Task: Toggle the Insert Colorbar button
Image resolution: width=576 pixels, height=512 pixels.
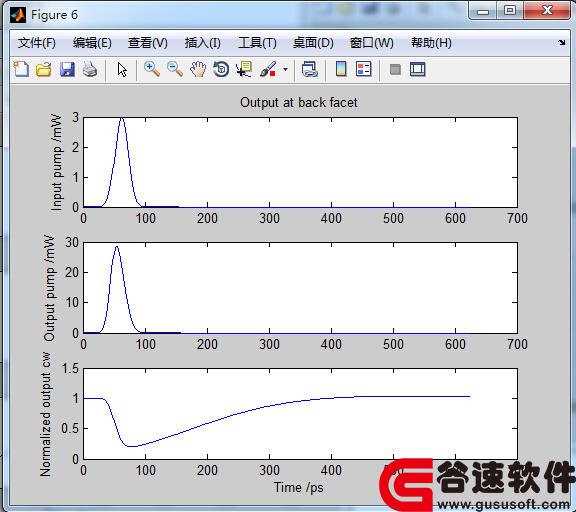Action: [x=341, y=69]
